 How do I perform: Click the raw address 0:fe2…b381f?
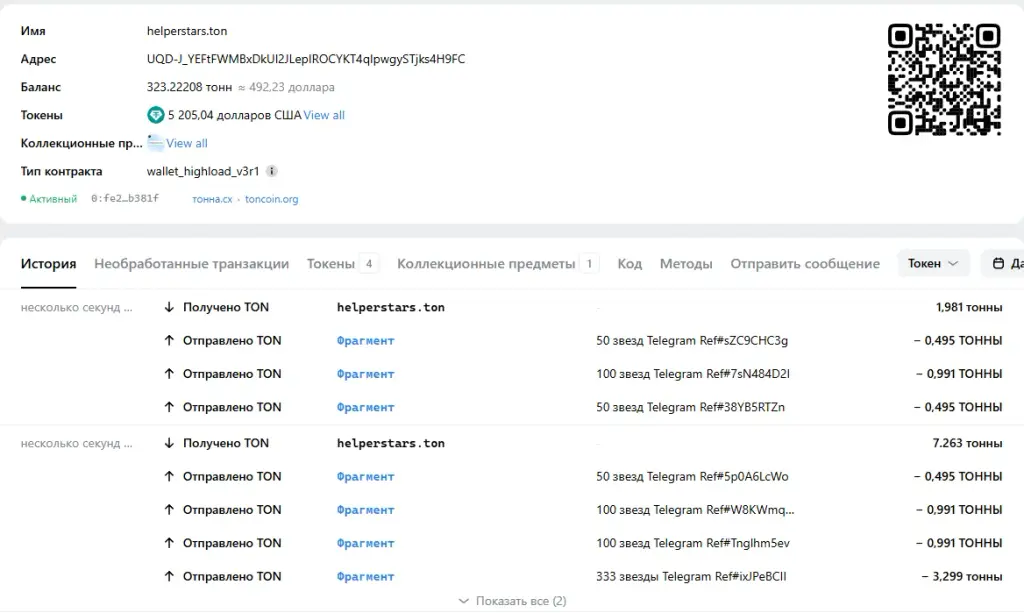point(125,198)
